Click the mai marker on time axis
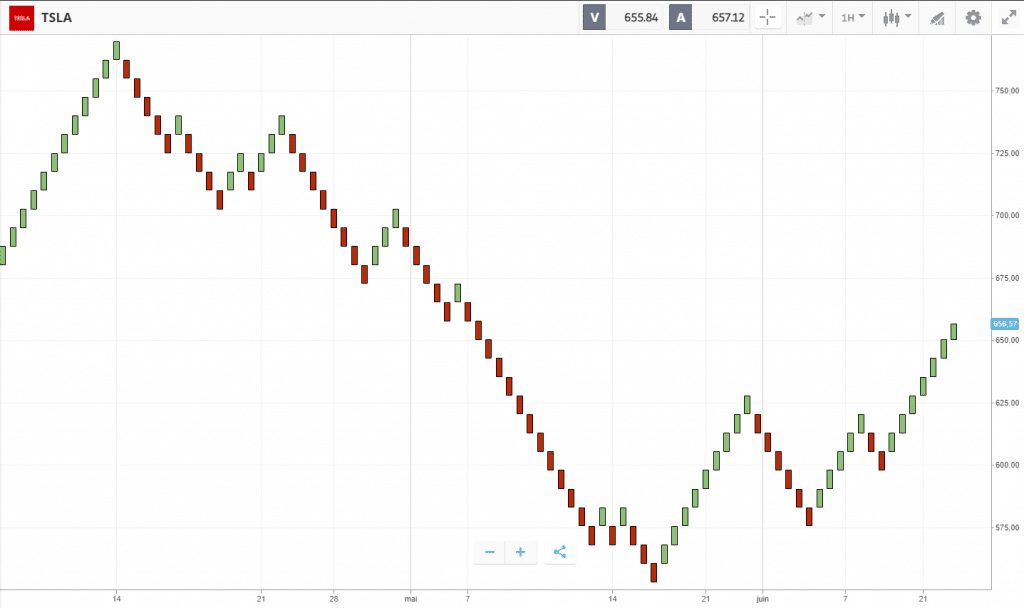The height and width of the screenshot is (608, 1024). (x=411, y=599)
